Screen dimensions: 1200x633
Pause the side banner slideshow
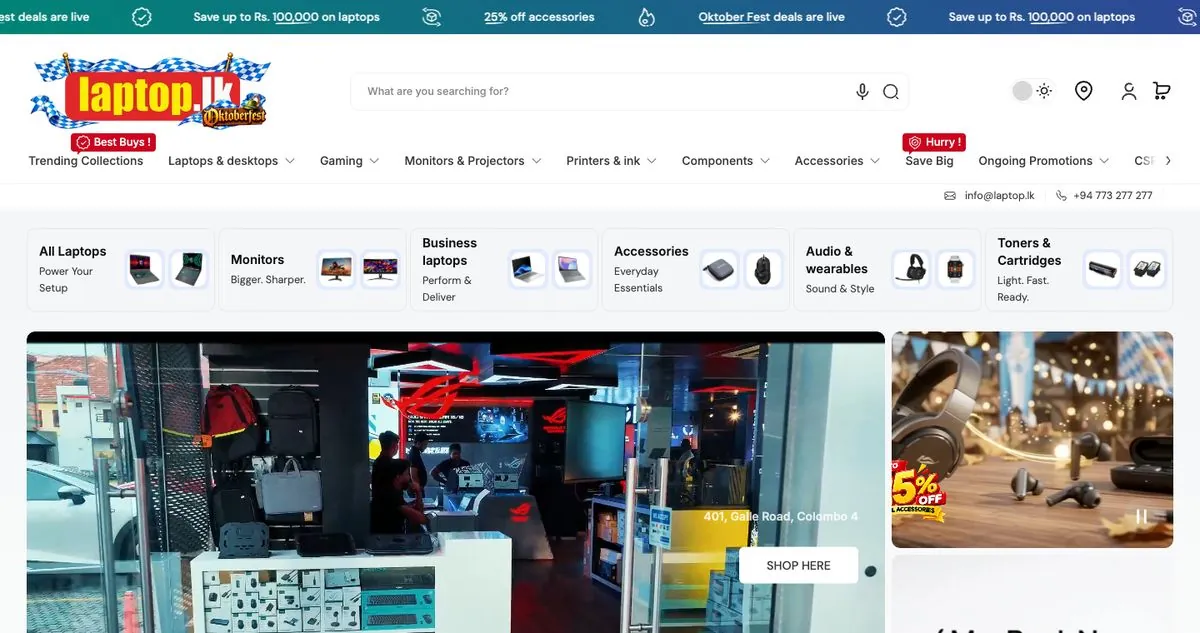pos(1141,517)
